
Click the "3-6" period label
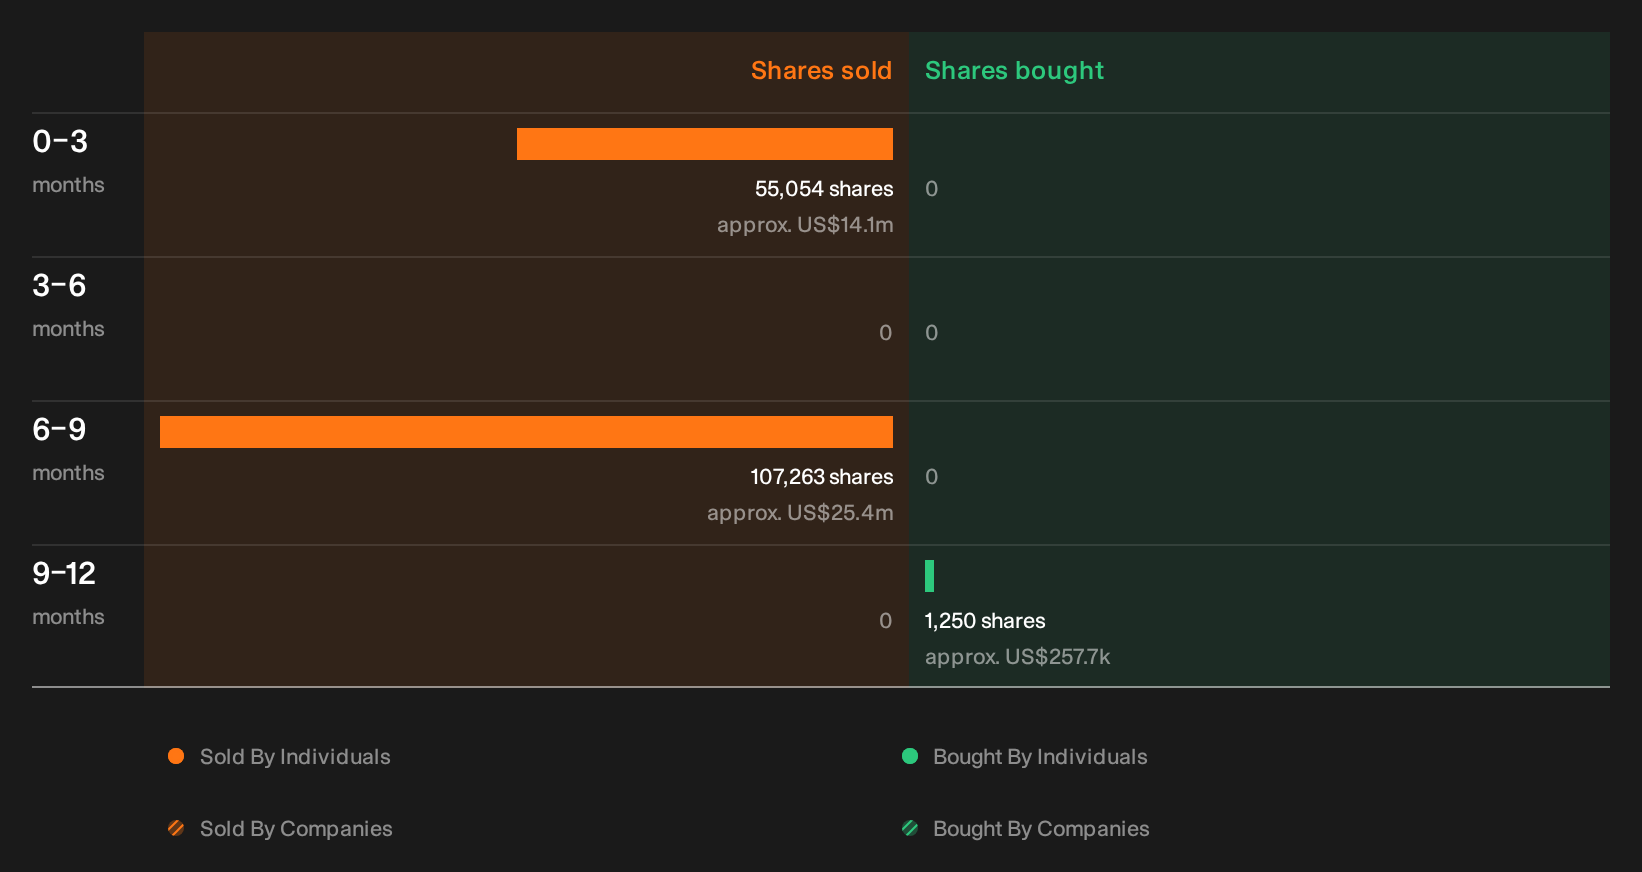[x=59, y=286]
